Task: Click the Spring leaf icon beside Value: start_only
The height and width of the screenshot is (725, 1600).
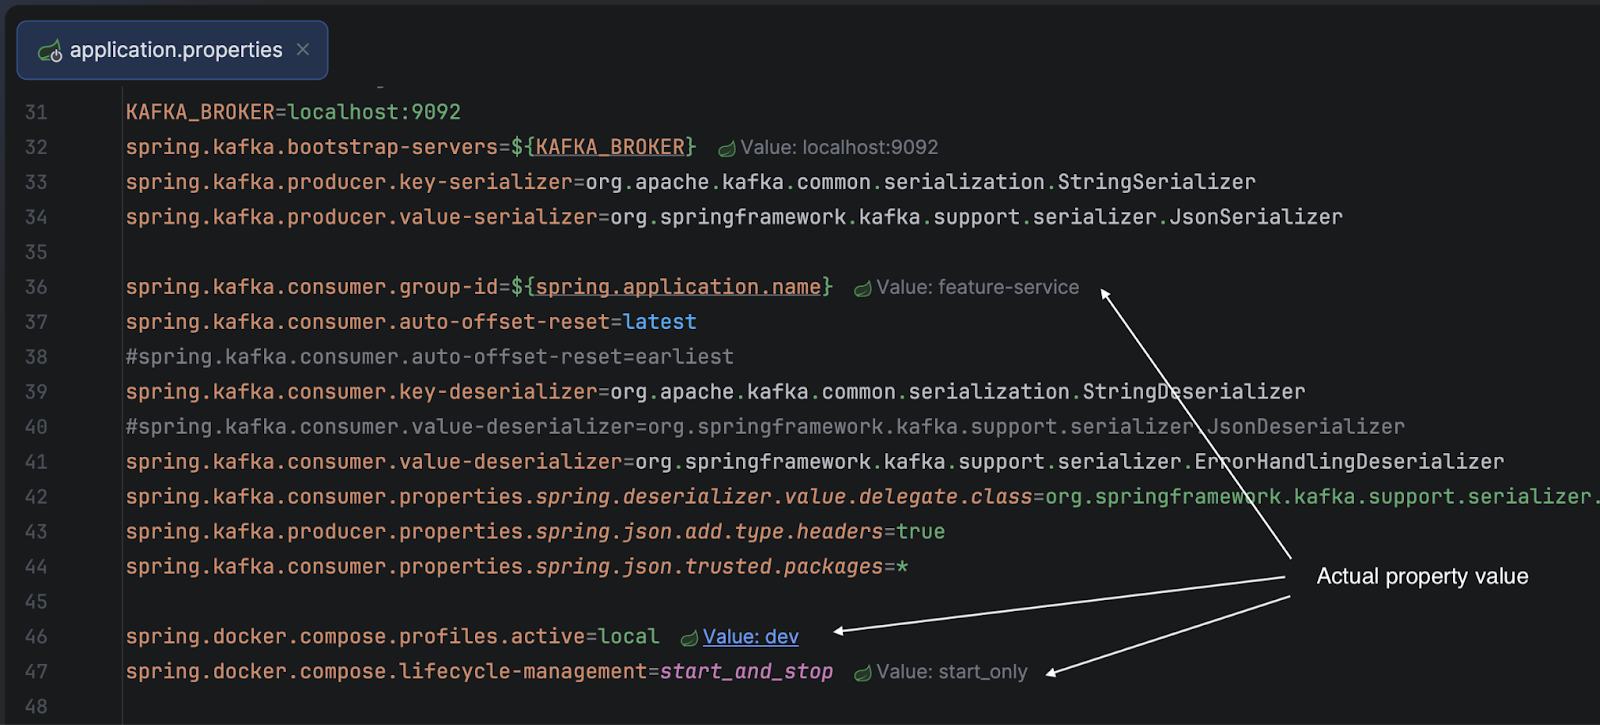Action: (863, 673)
